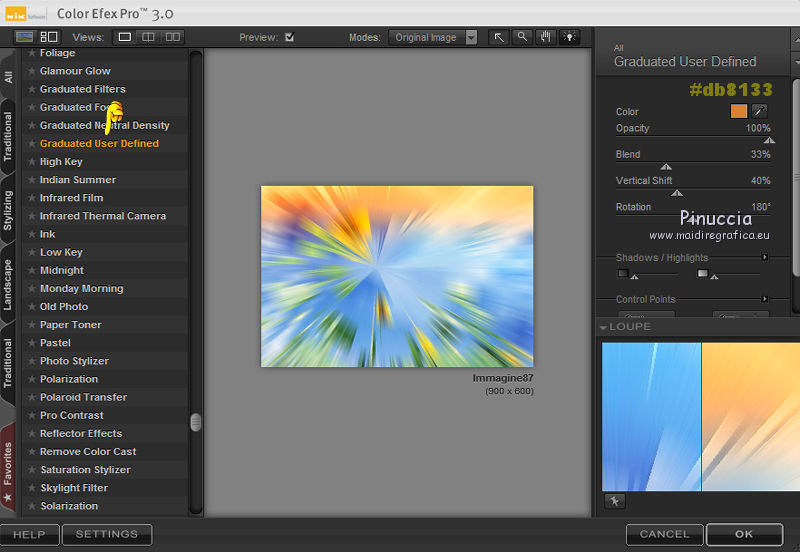
Task: Switch to split preview view
Action: click(x=149, y=37)
